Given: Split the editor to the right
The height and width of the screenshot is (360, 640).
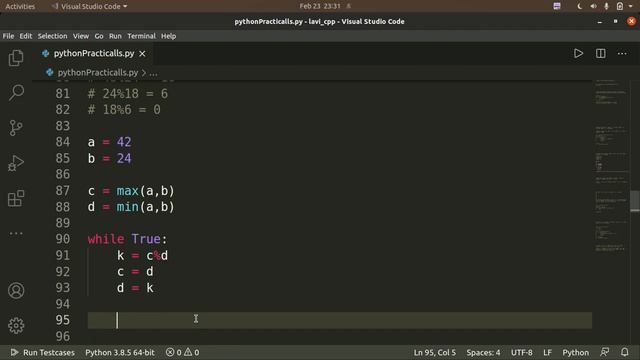Looking at the screenshot, I should pyautogui.click(x=600, y=53).
